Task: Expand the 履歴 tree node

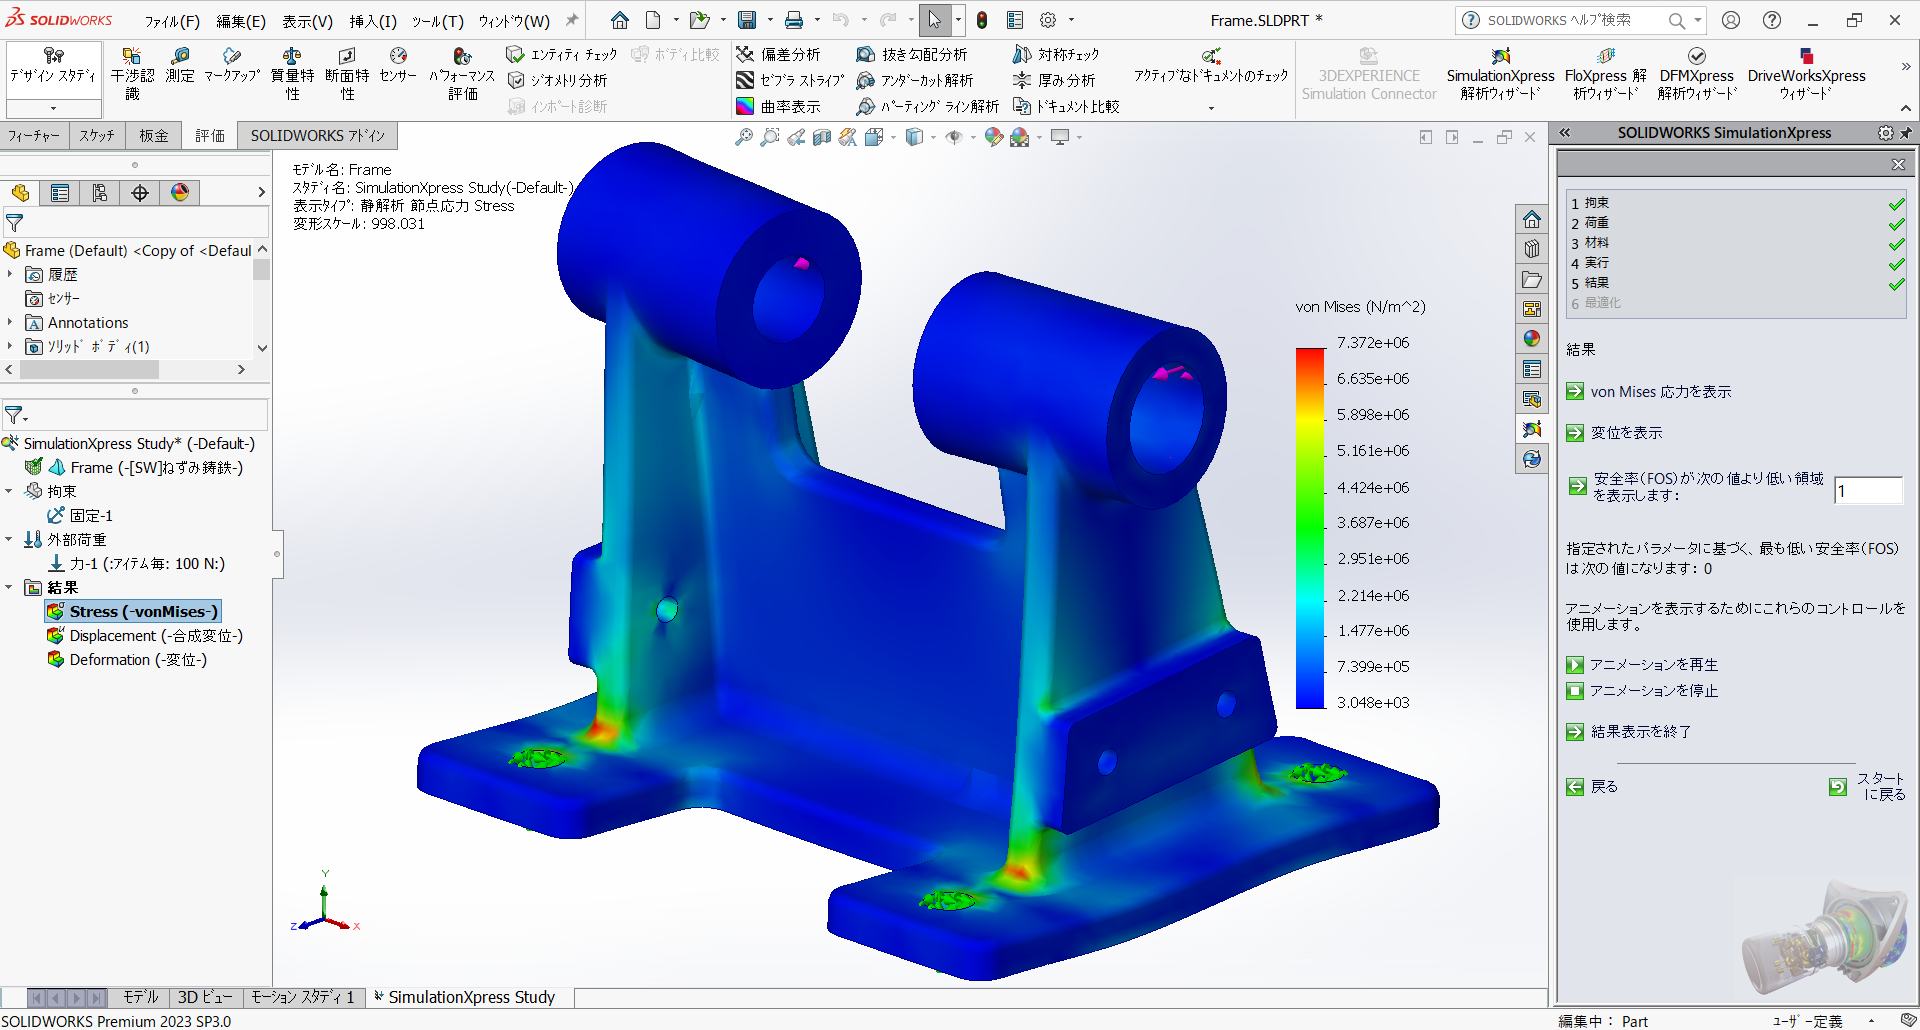Action: [10, 274]
